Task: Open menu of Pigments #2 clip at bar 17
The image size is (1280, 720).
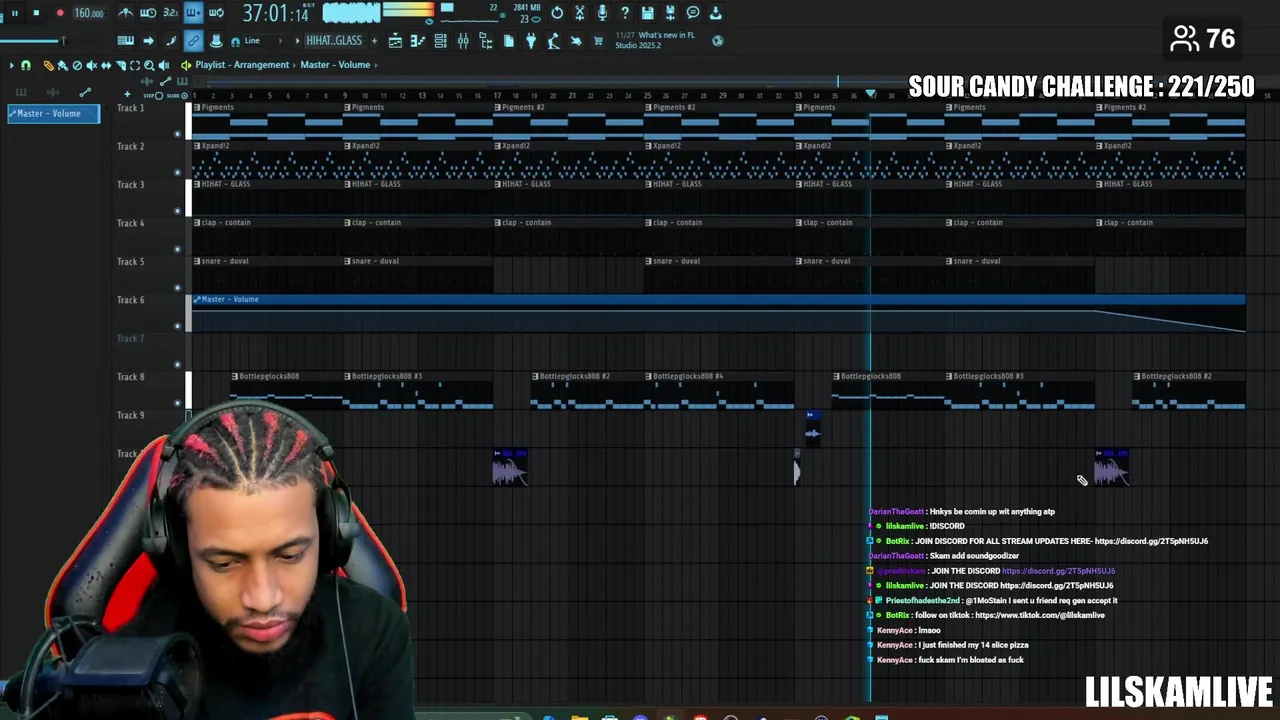Action: pos(498,108)
